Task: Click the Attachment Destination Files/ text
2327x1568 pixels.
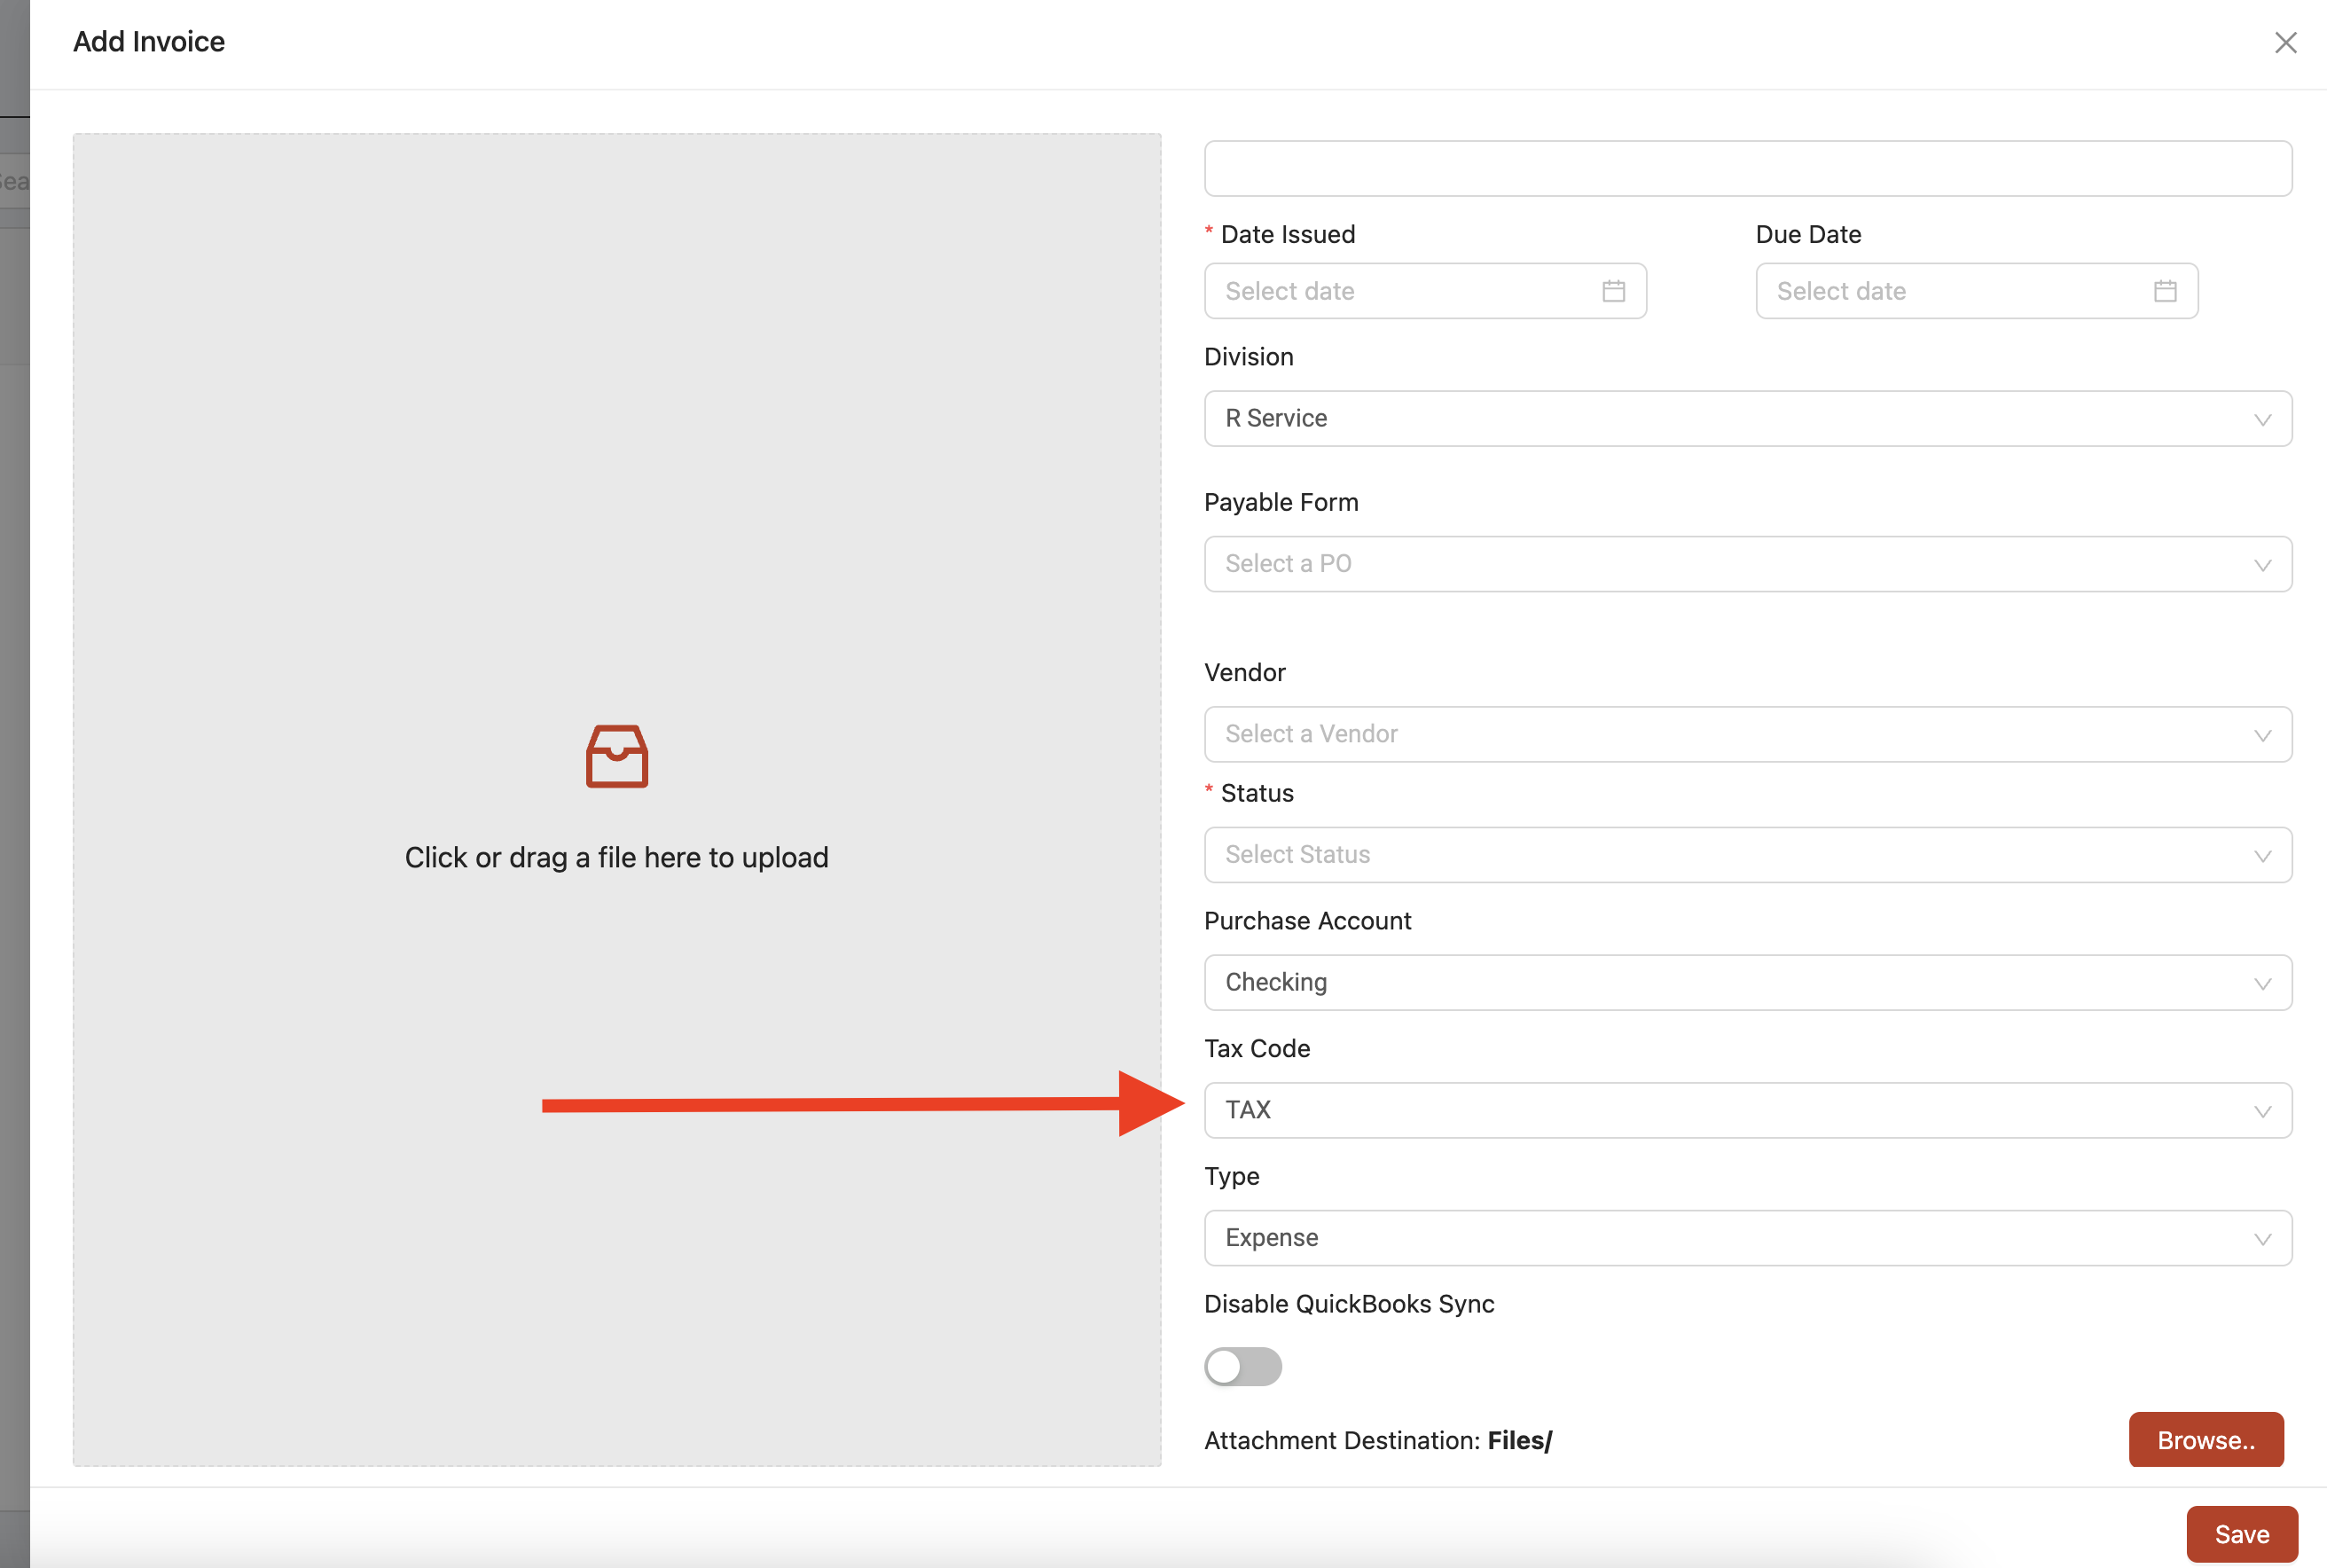Action: (x=1377, y=1440)
